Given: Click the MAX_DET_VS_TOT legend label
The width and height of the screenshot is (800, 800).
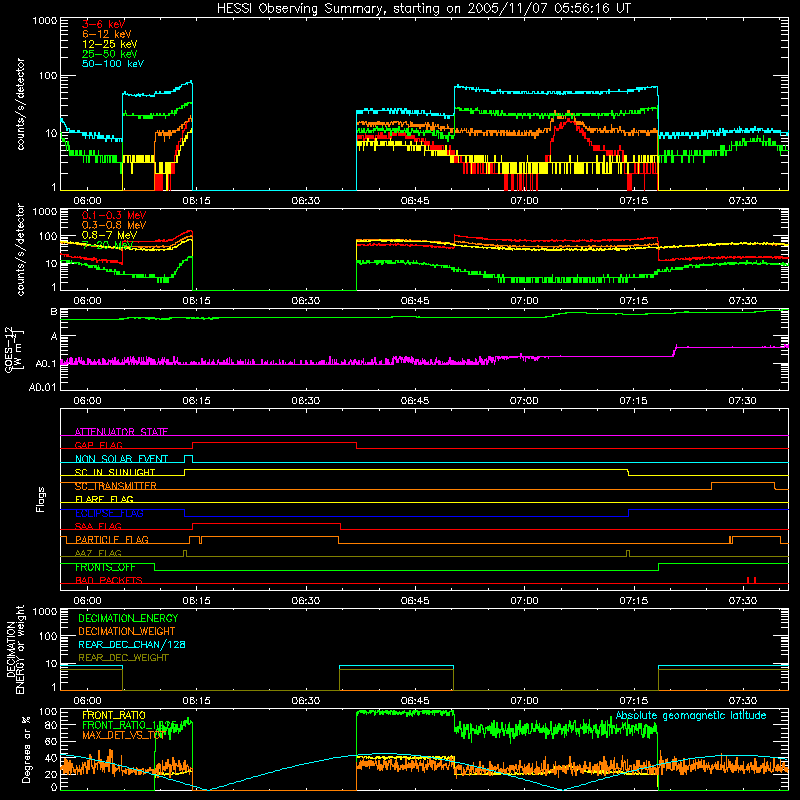Looking at the screenshot, I should click(x=123, y=735).
